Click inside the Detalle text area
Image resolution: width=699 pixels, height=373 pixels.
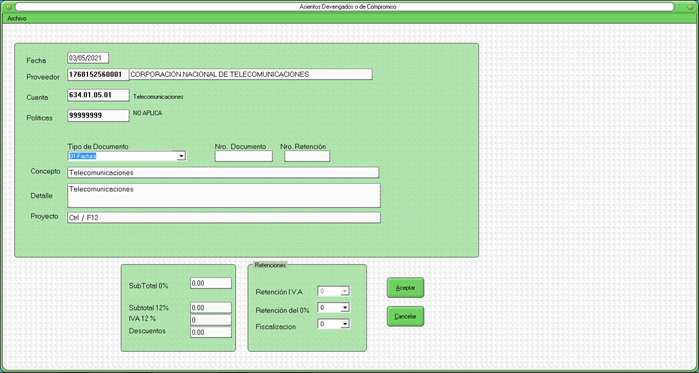(224, 196)
